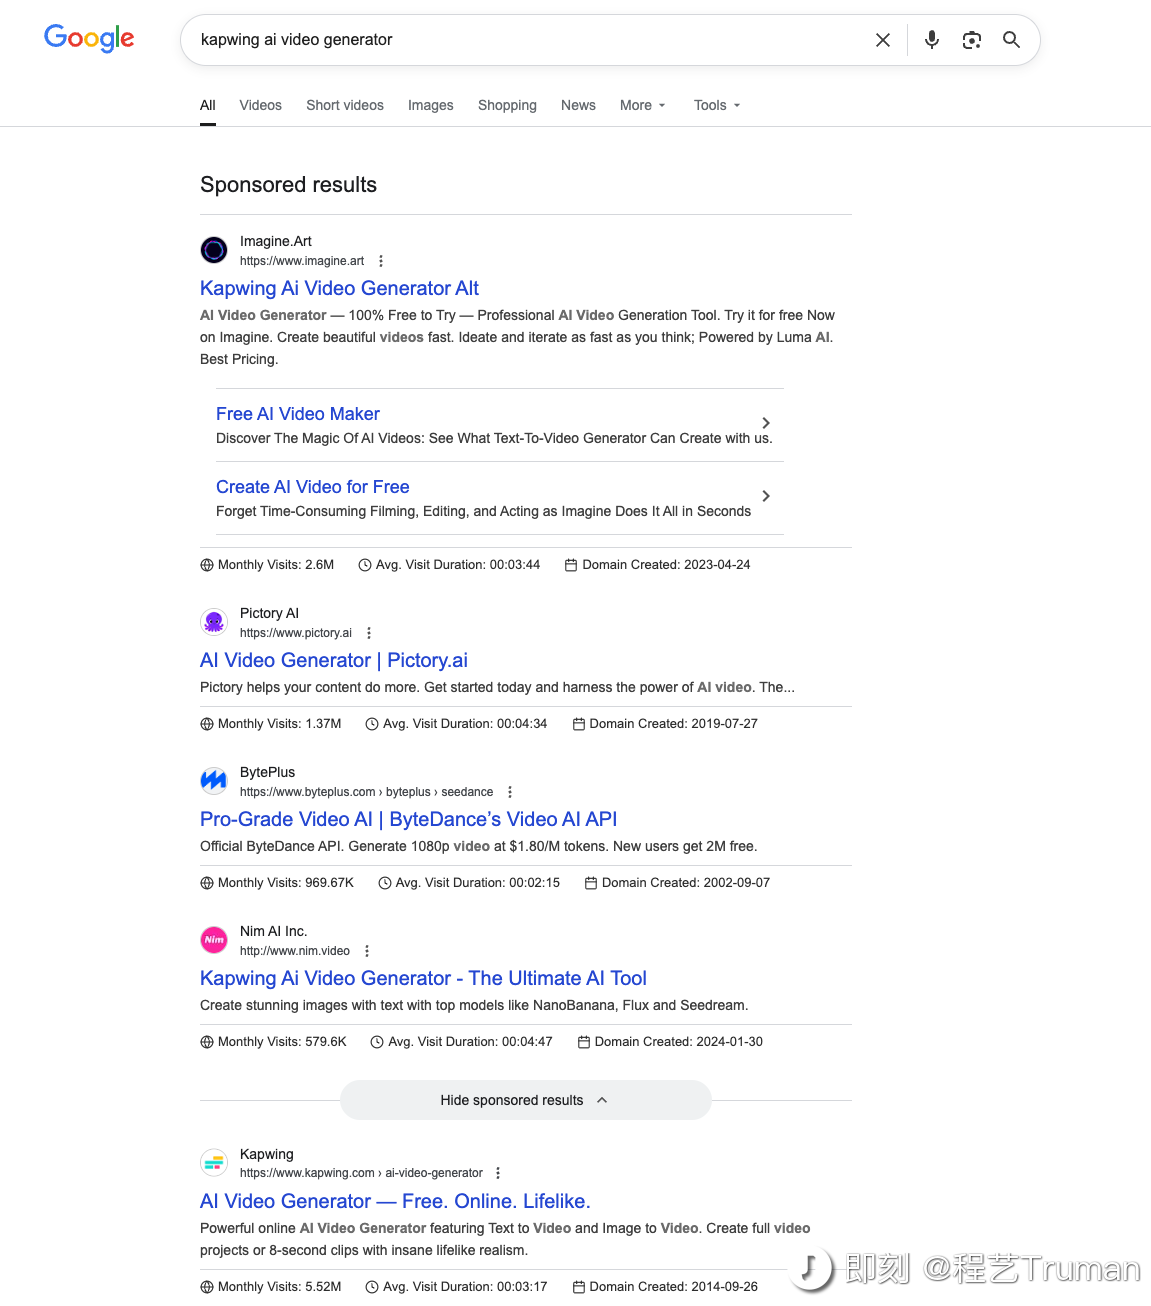Image resolution: width=1151 pixels, height=1306 pixels.
Task: Click kapwing.com ai-video-generator URL text
Action: coord(361,1173)
